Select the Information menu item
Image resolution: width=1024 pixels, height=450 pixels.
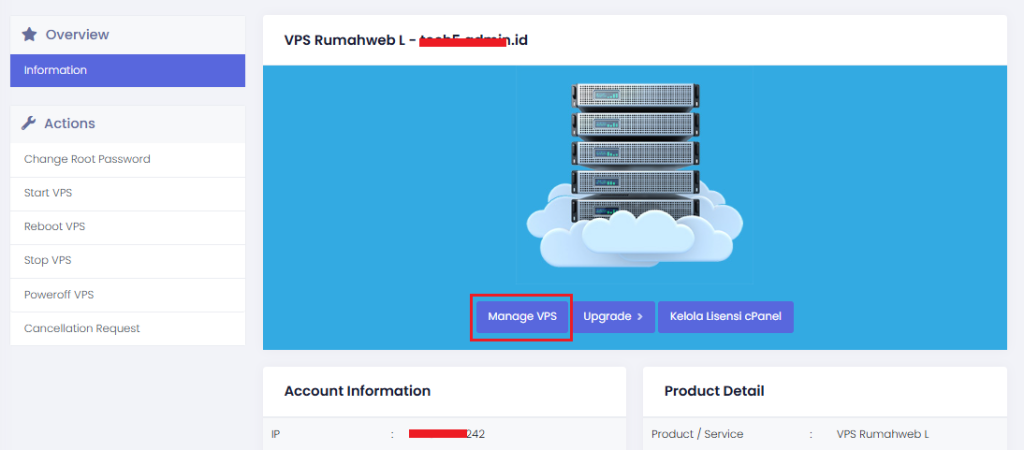tap(127, 71)
